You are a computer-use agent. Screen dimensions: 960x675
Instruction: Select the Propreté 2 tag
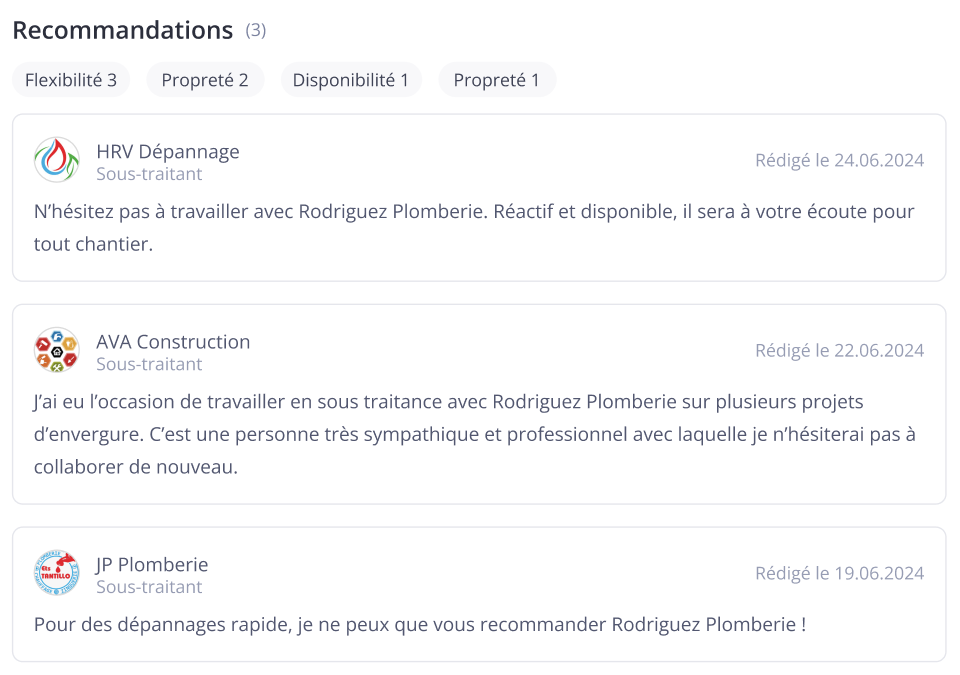coord(205,80)
